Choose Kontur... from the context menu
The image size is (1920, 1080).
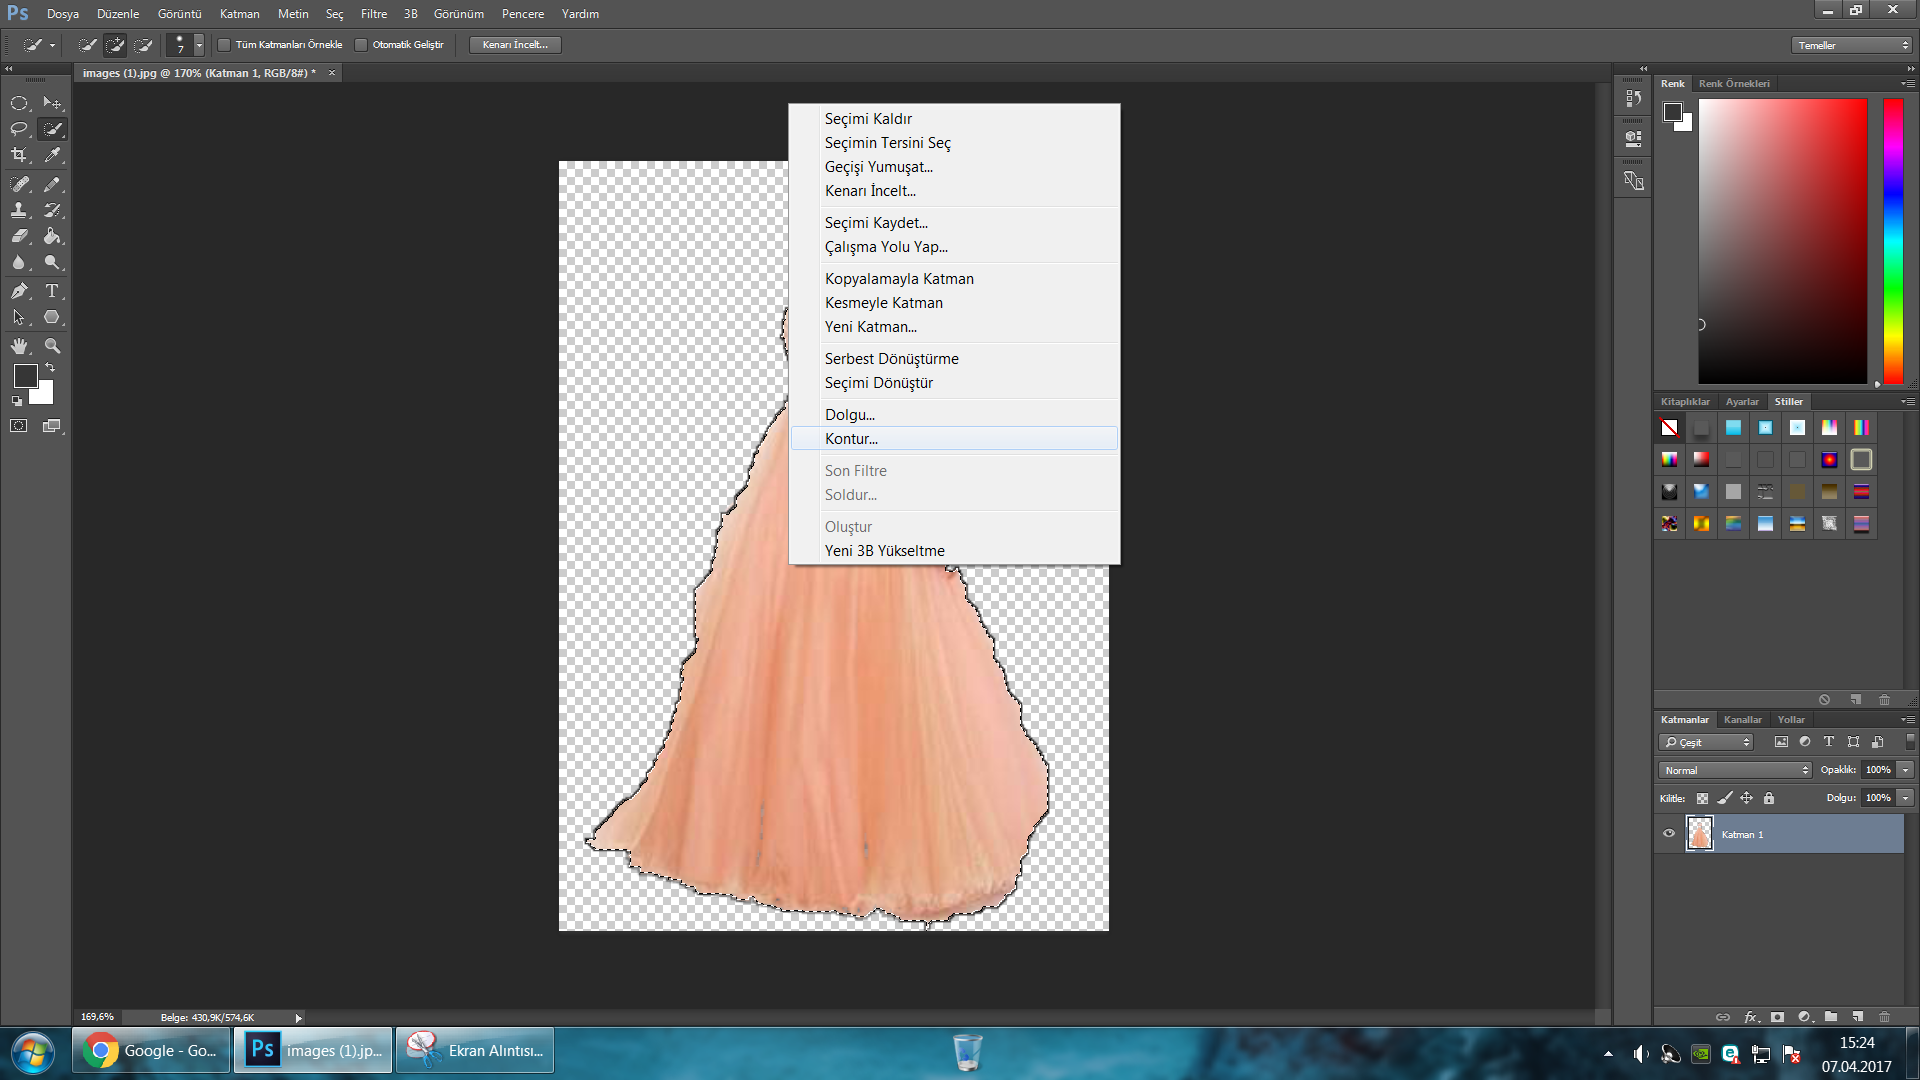click(851, 439)
